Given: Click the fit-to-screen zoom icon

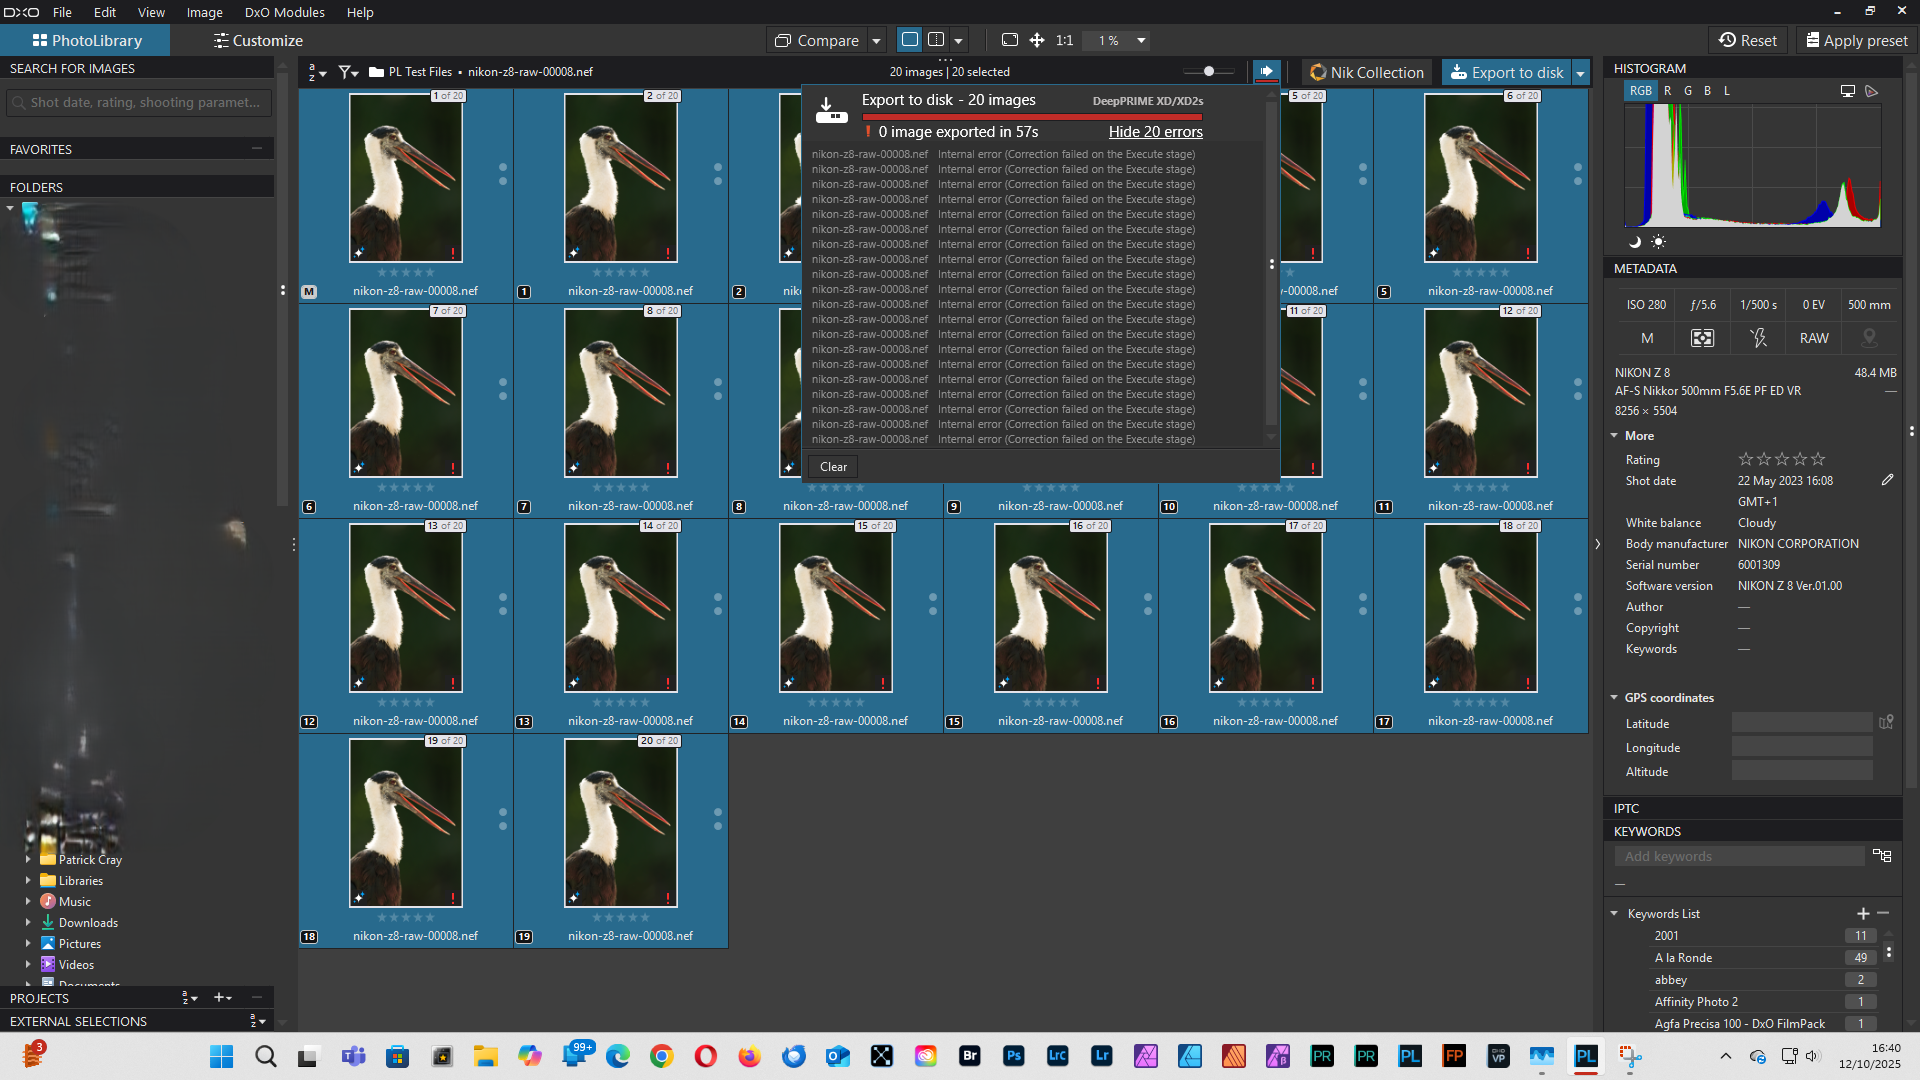Looking at the screenshot, I should pyautogui.click(x=1010, y=40).
